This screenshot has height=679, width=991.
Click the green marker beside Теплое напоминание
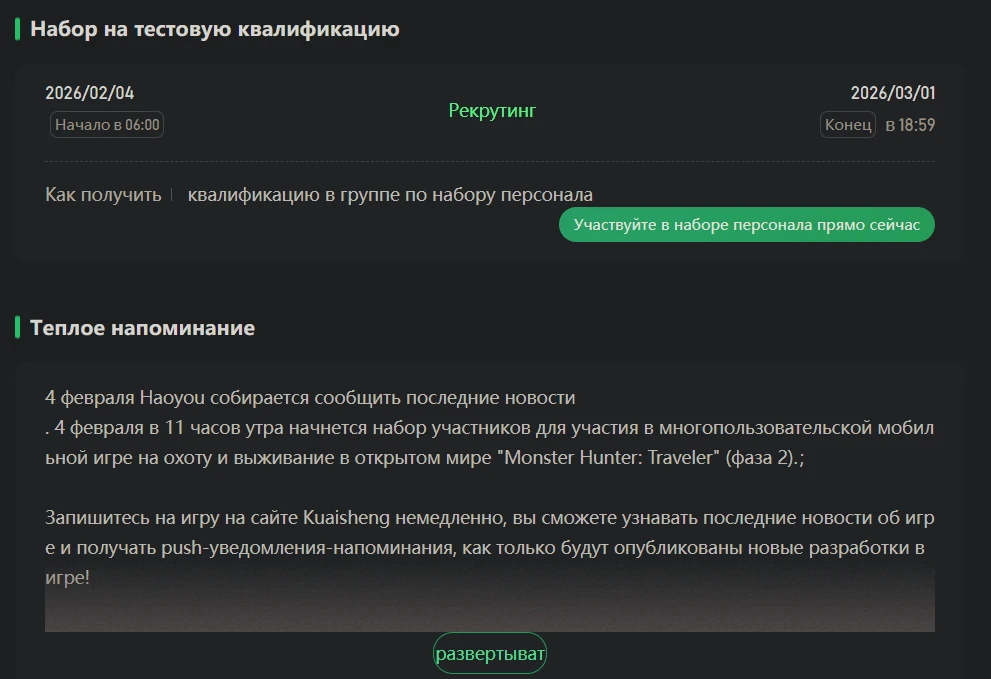pos(17,328)
